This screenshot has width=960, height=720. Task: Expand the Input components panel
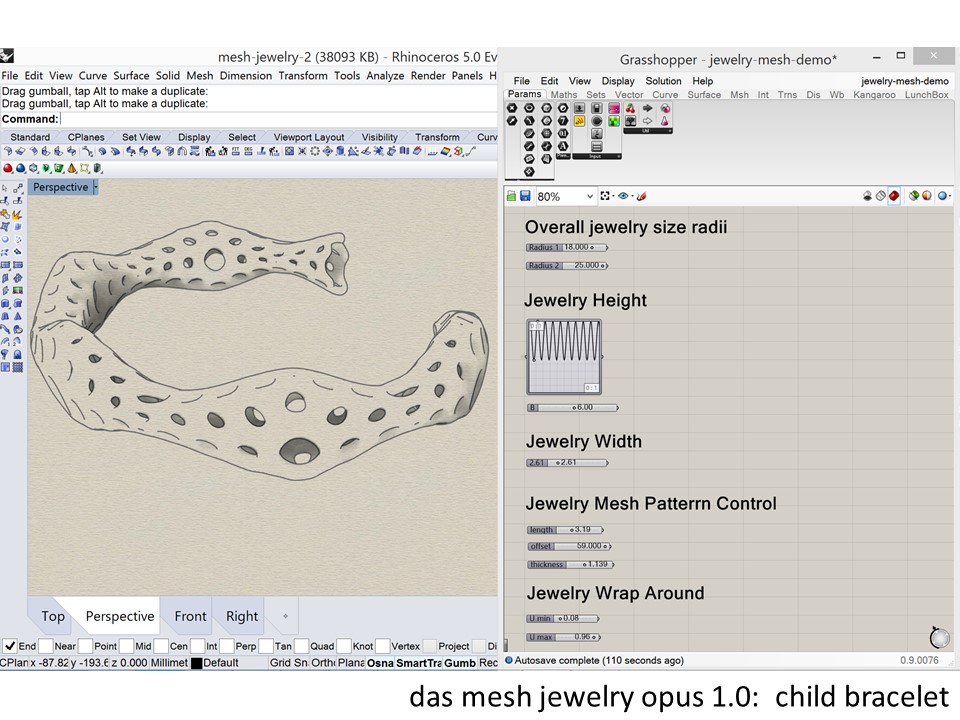(597, 157)
